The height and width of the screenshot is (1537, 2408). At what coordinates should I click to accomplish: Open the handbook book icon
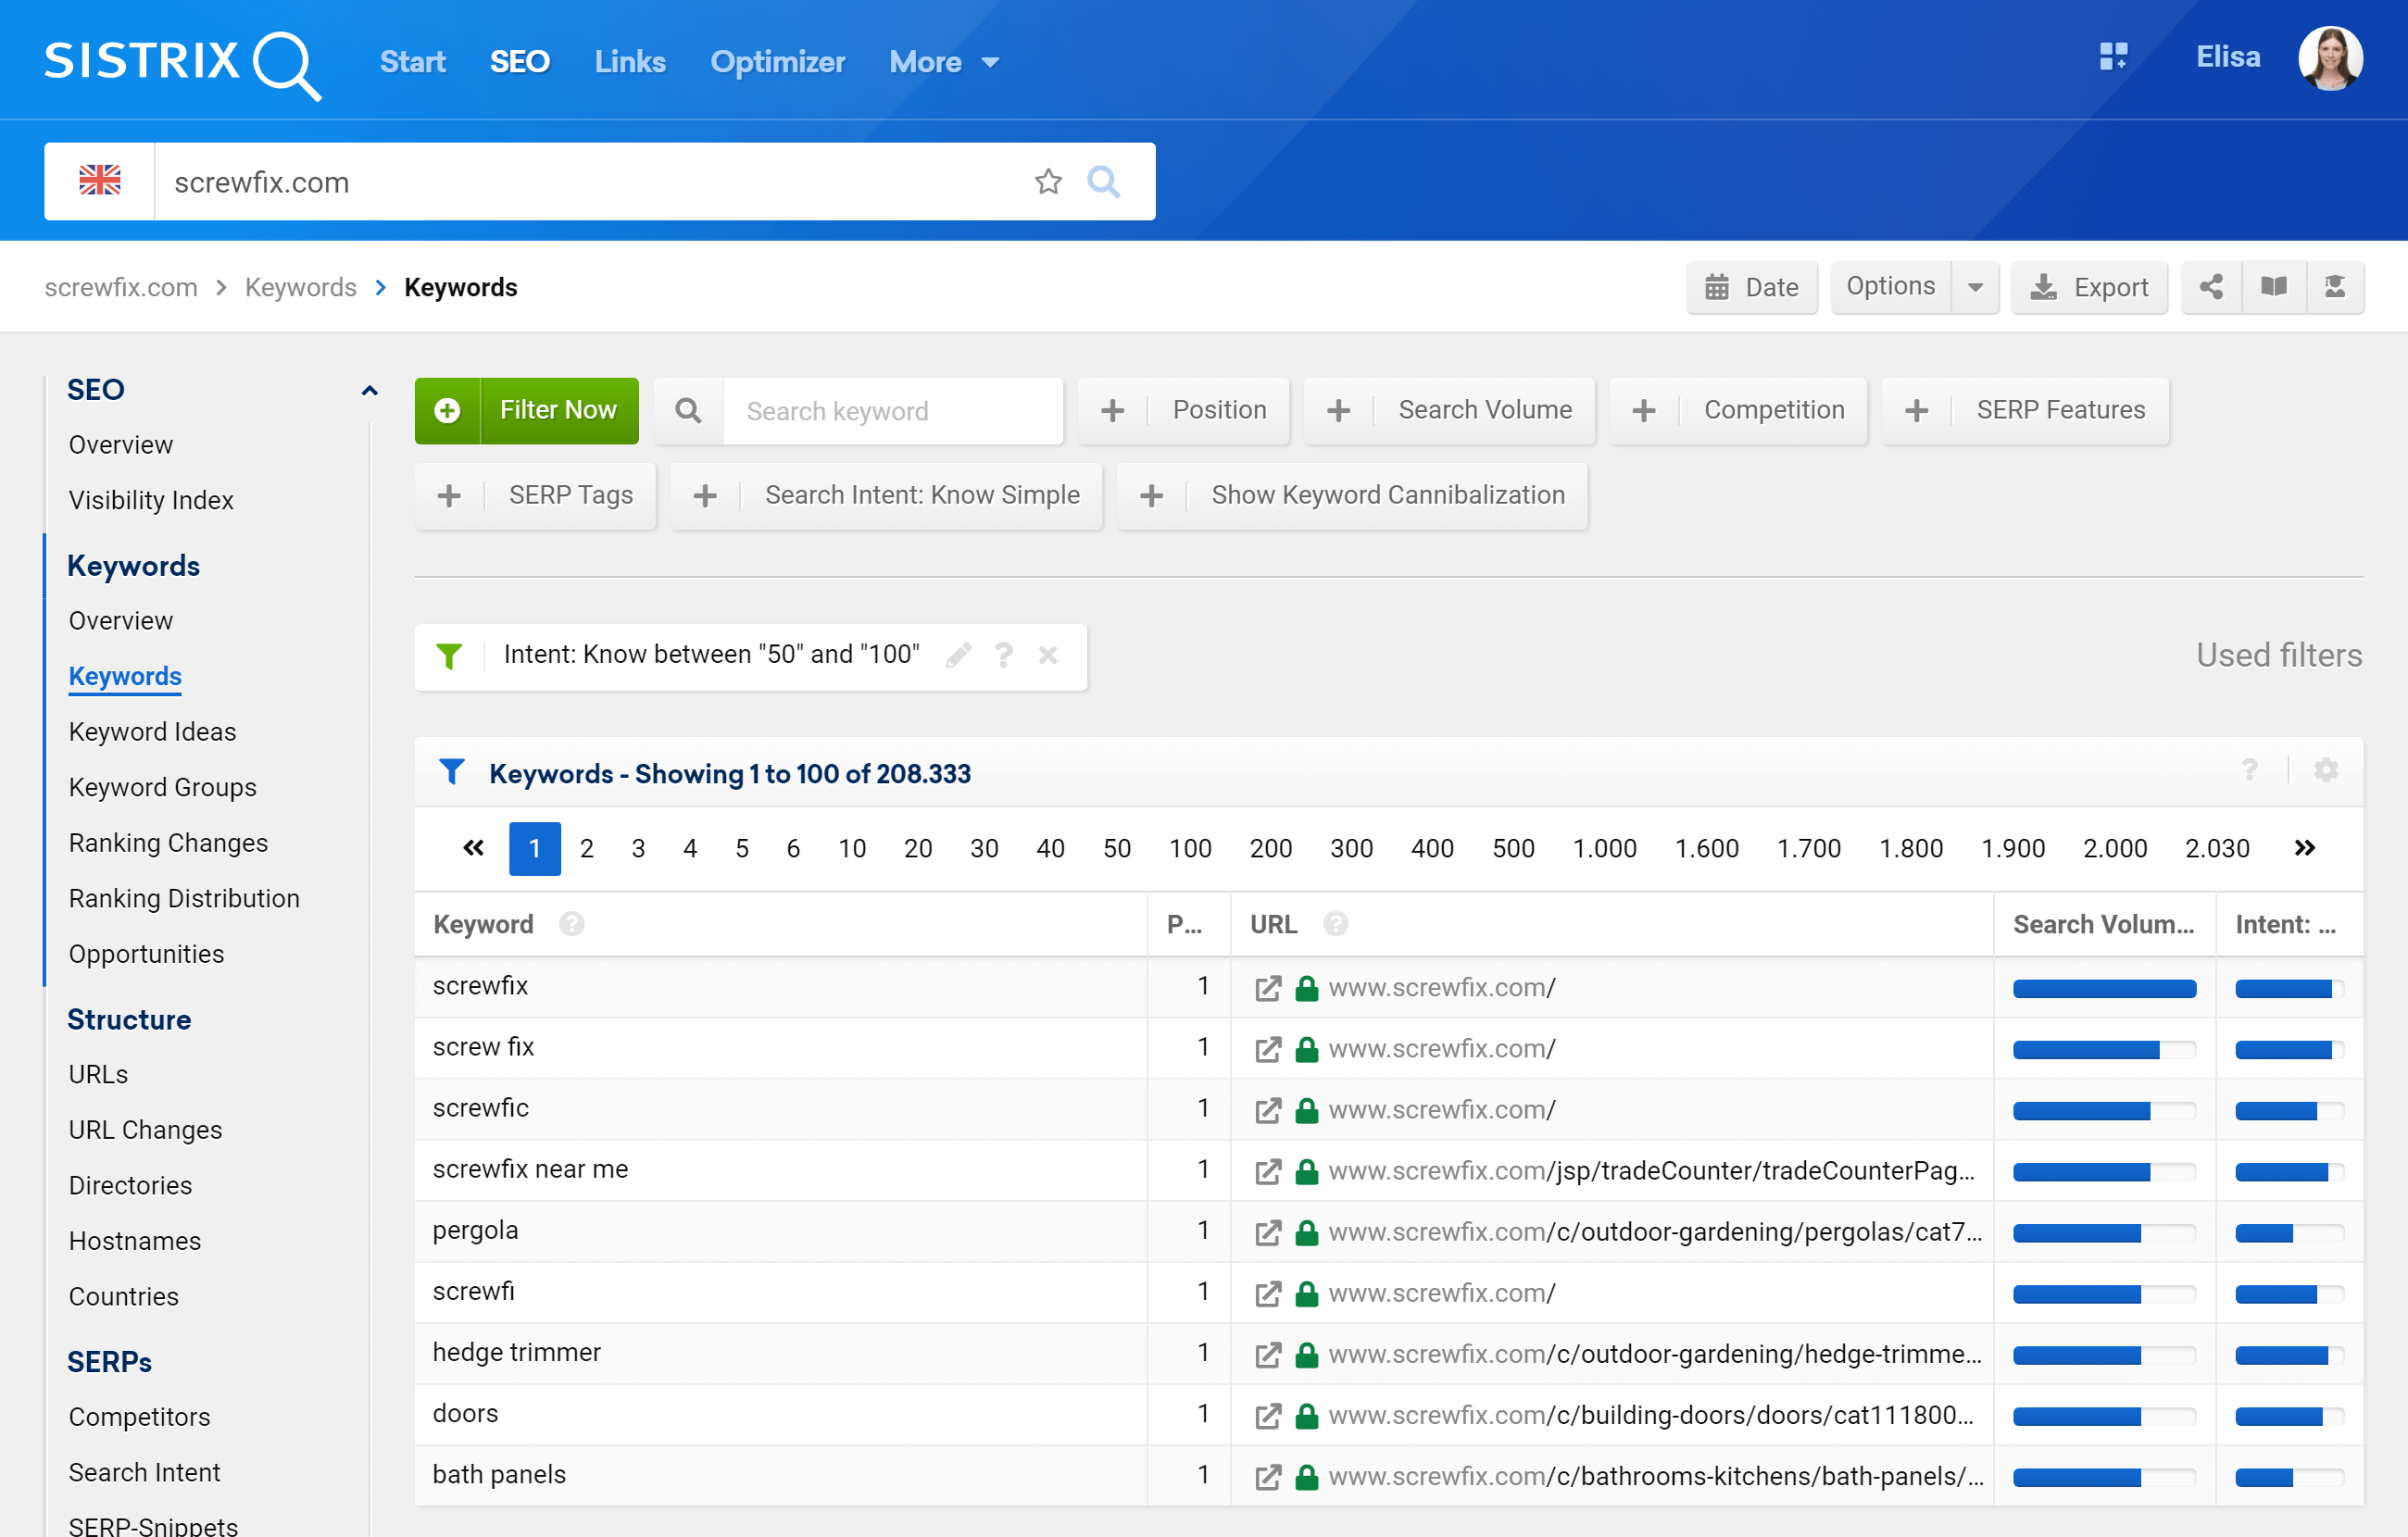tap(2274, 287)
